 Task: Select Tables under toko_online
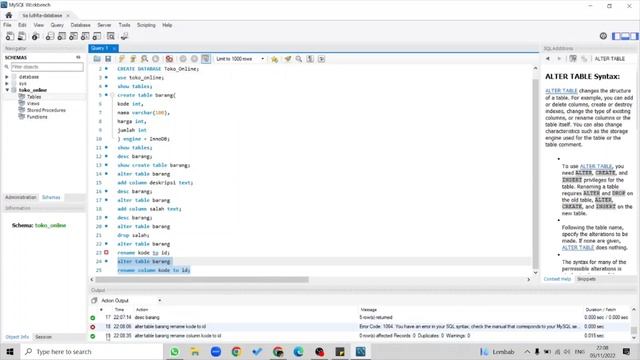[34, 97]
